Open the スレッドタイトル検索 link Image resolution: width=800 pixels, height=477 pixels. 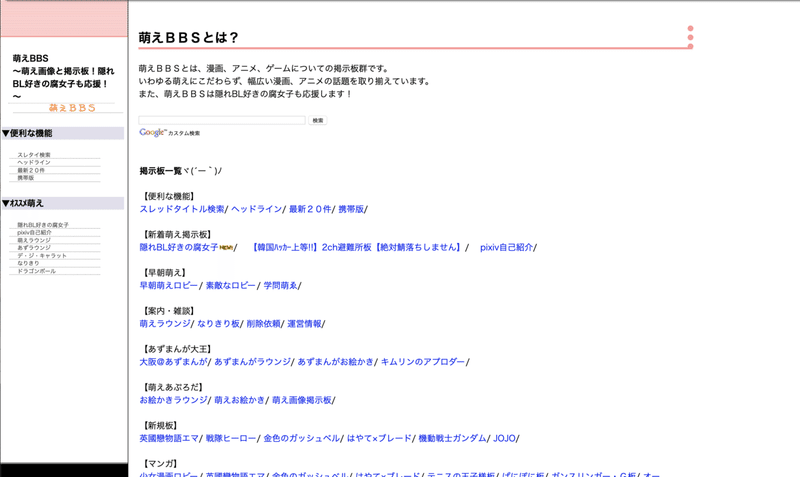(182, 209)
